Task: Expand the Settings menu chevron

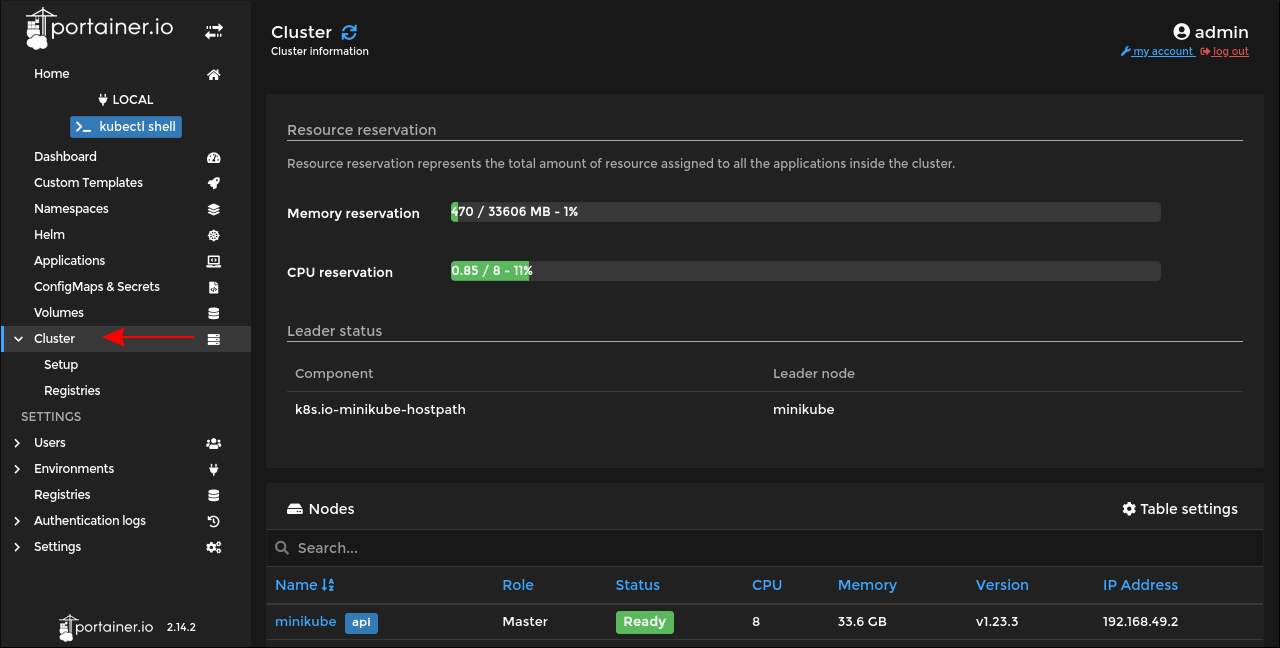Action: 17,547
